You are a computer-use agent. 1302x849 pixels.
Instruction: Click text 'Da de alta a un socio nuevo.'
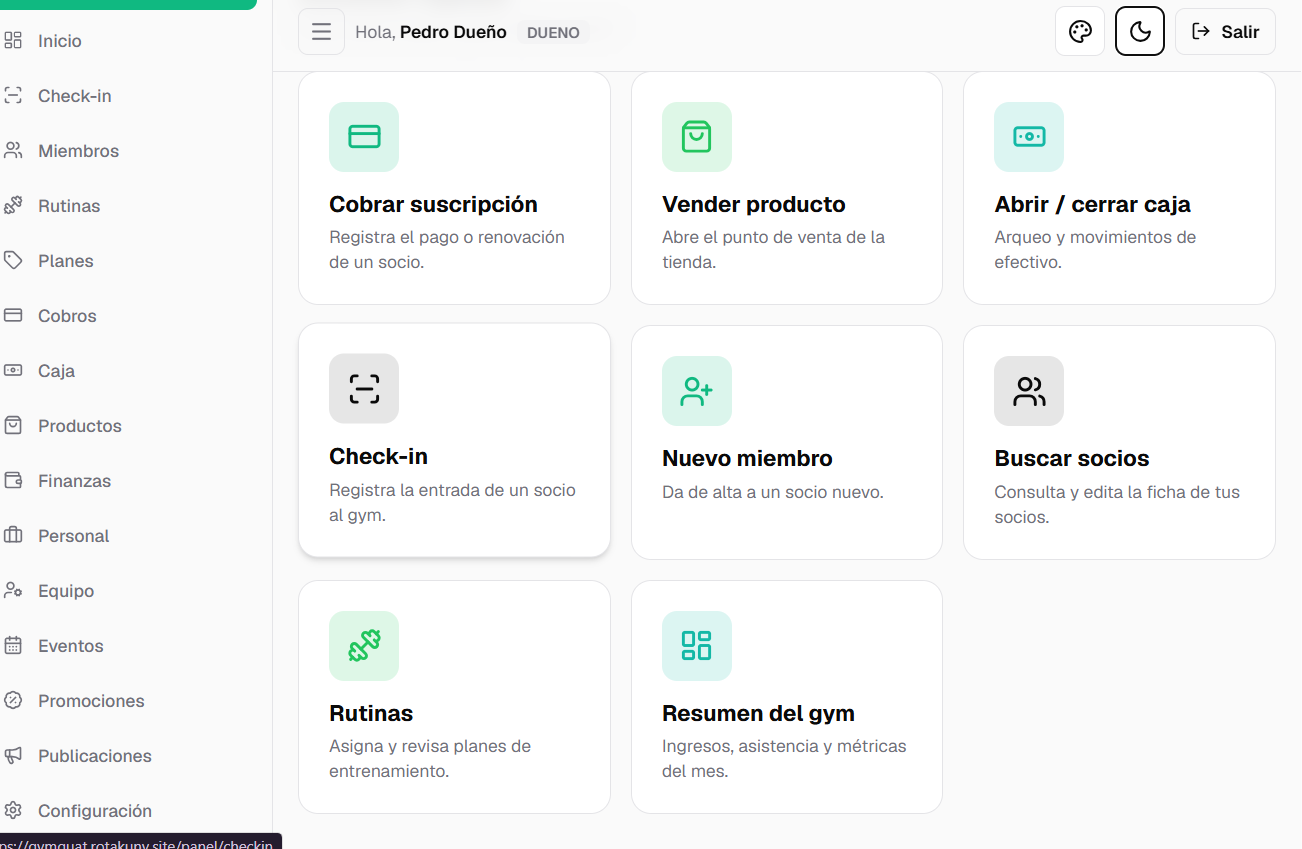point(773,492)
